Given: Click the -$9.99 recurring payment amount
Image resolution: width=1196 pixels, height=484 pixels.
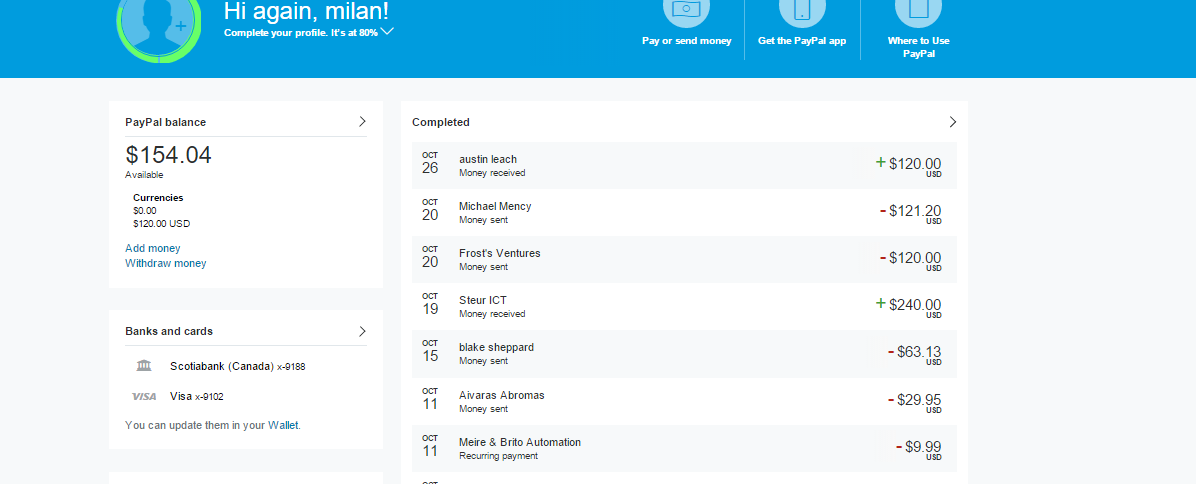Looking at the screenshot, I should tap(918, 447).
